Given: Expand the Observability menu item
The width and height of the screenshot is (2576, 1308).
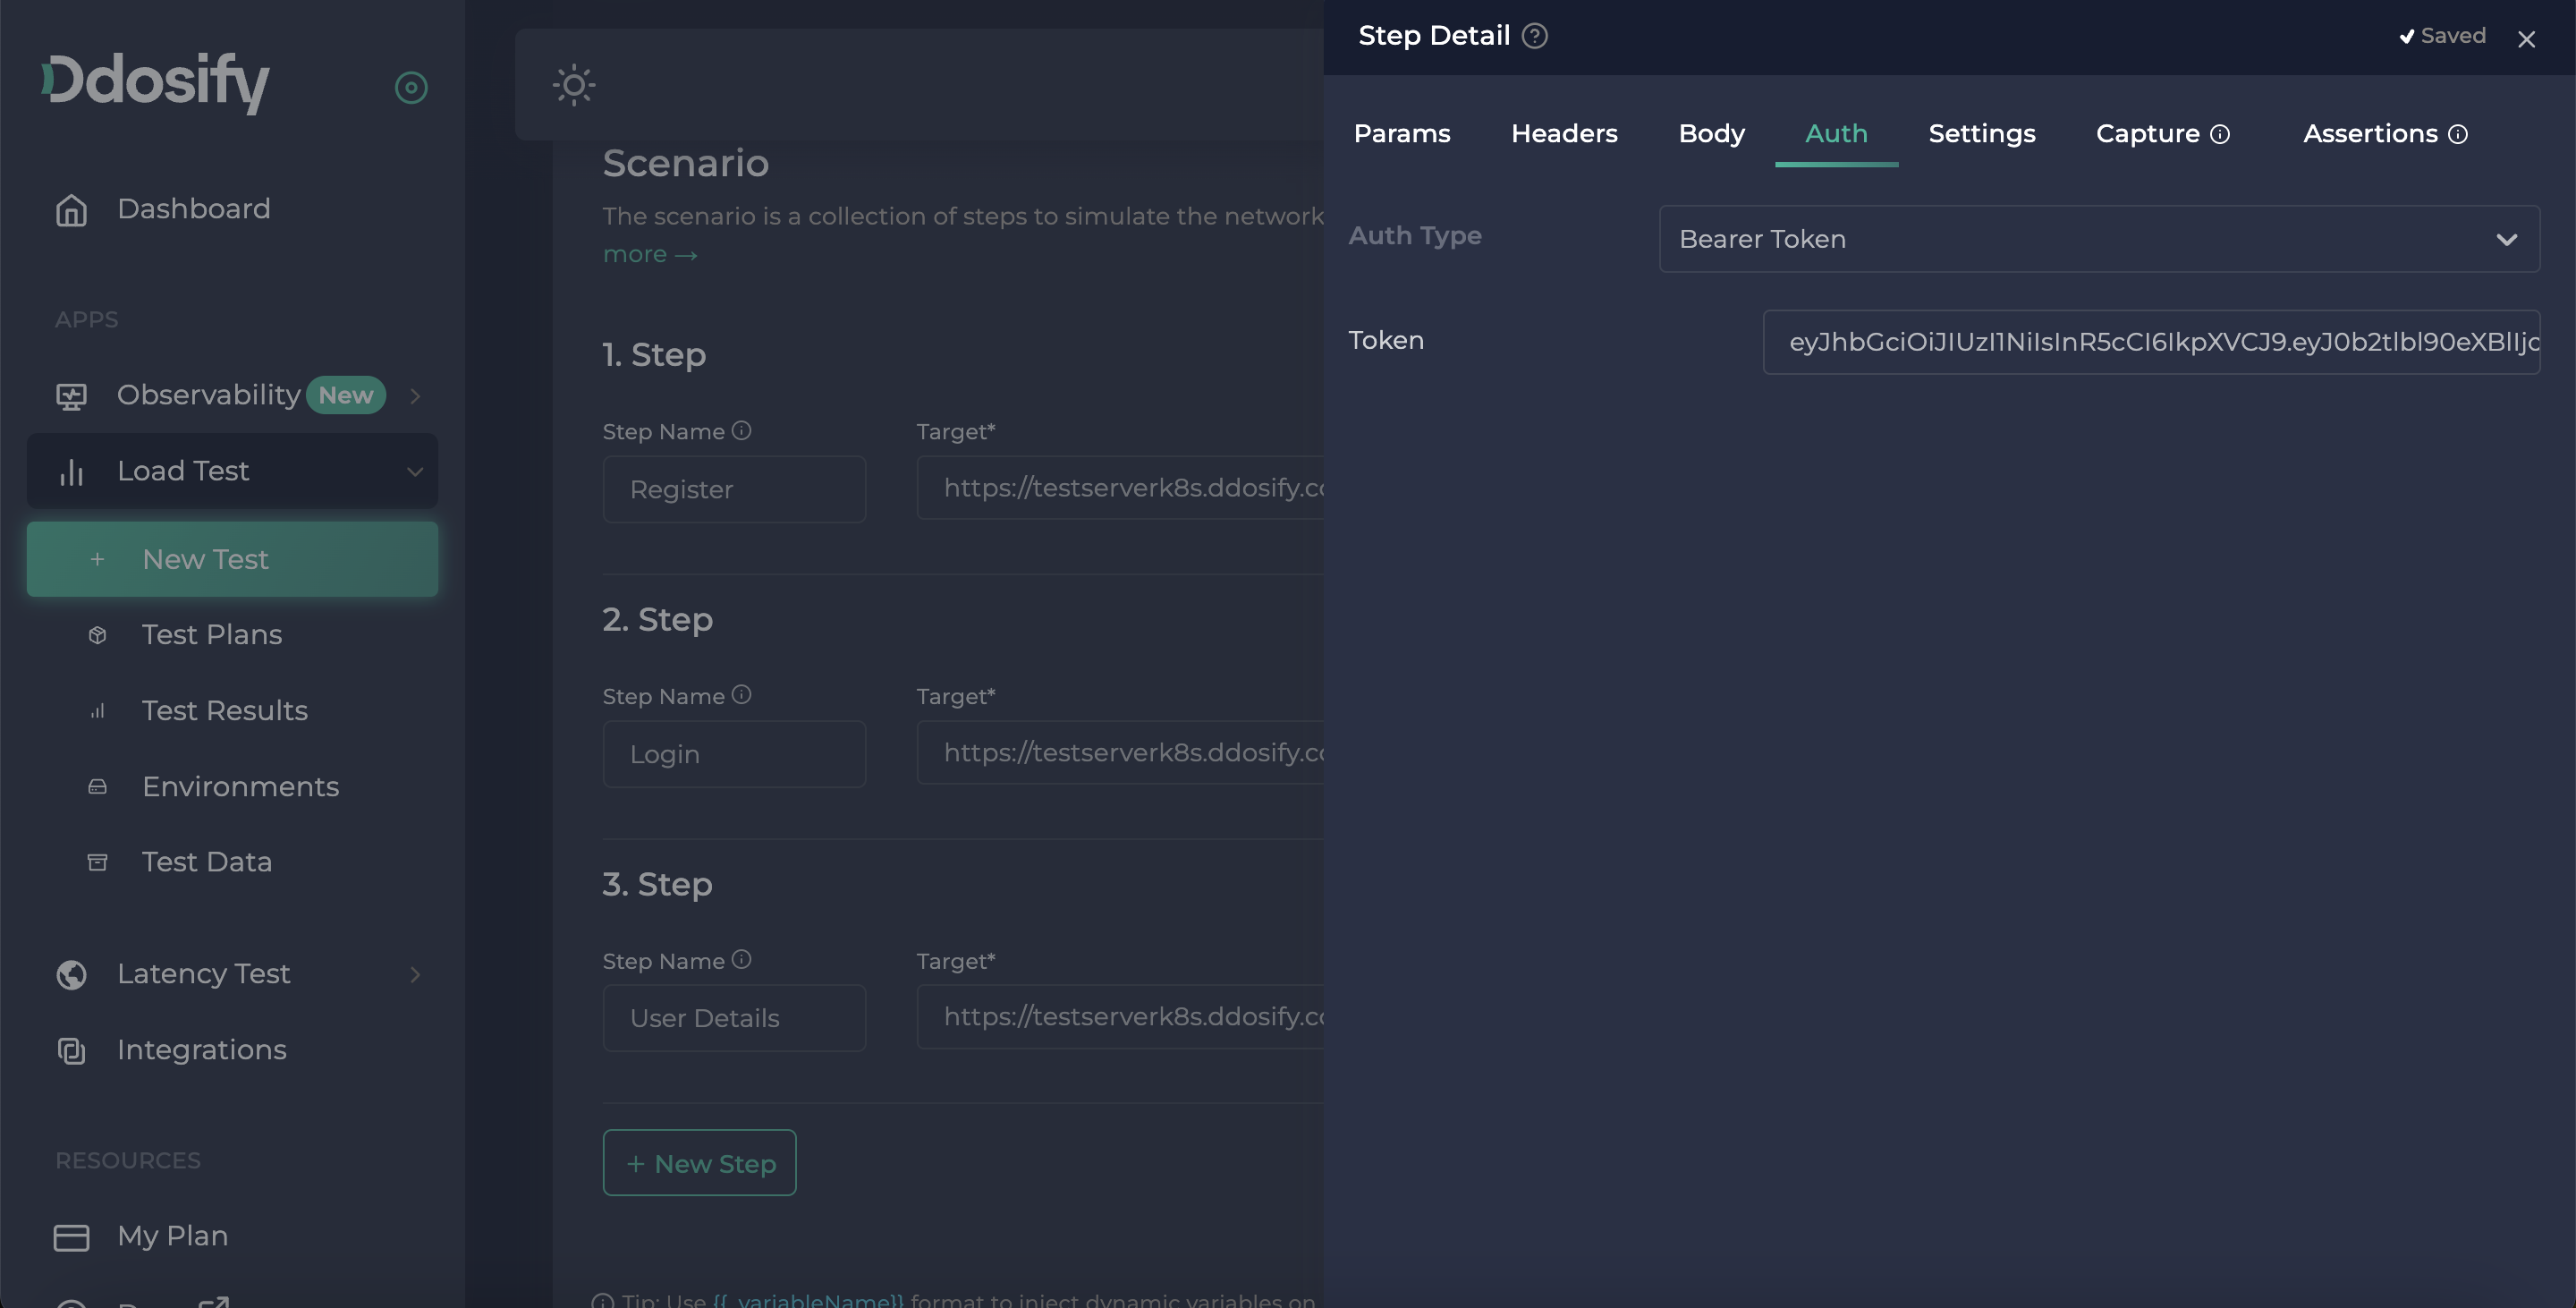Looking at the screenshot, I should pos(416,395).
